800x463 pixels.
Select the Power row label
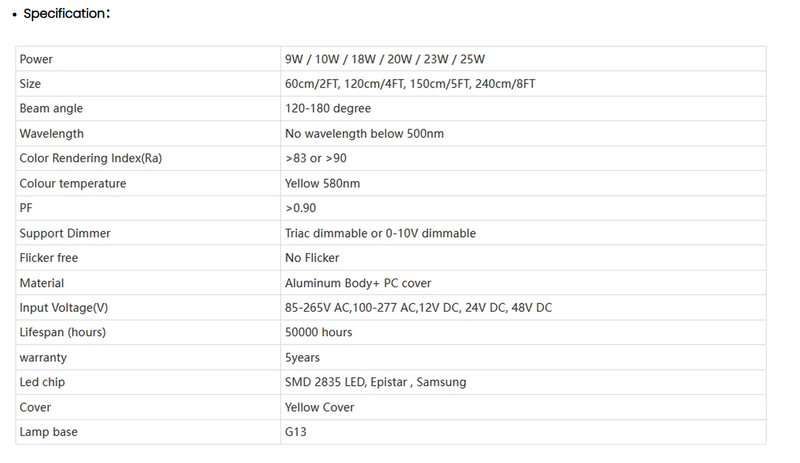[x=36, y=59]
